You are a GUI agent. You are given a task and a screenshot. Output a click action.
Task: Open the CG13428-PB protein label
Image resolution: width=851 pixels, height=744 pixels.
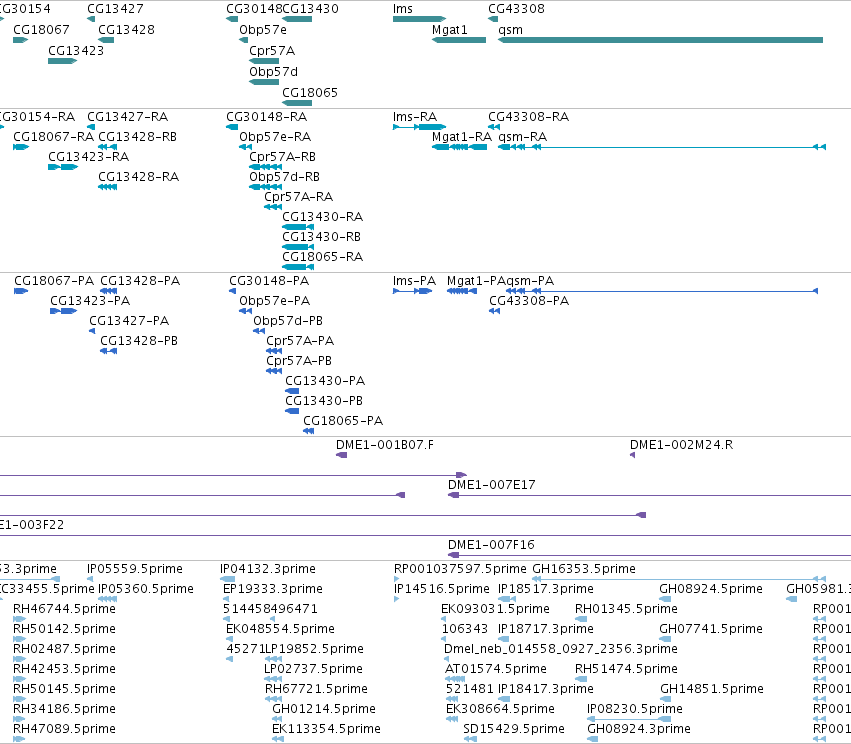(x=139, y=341)
